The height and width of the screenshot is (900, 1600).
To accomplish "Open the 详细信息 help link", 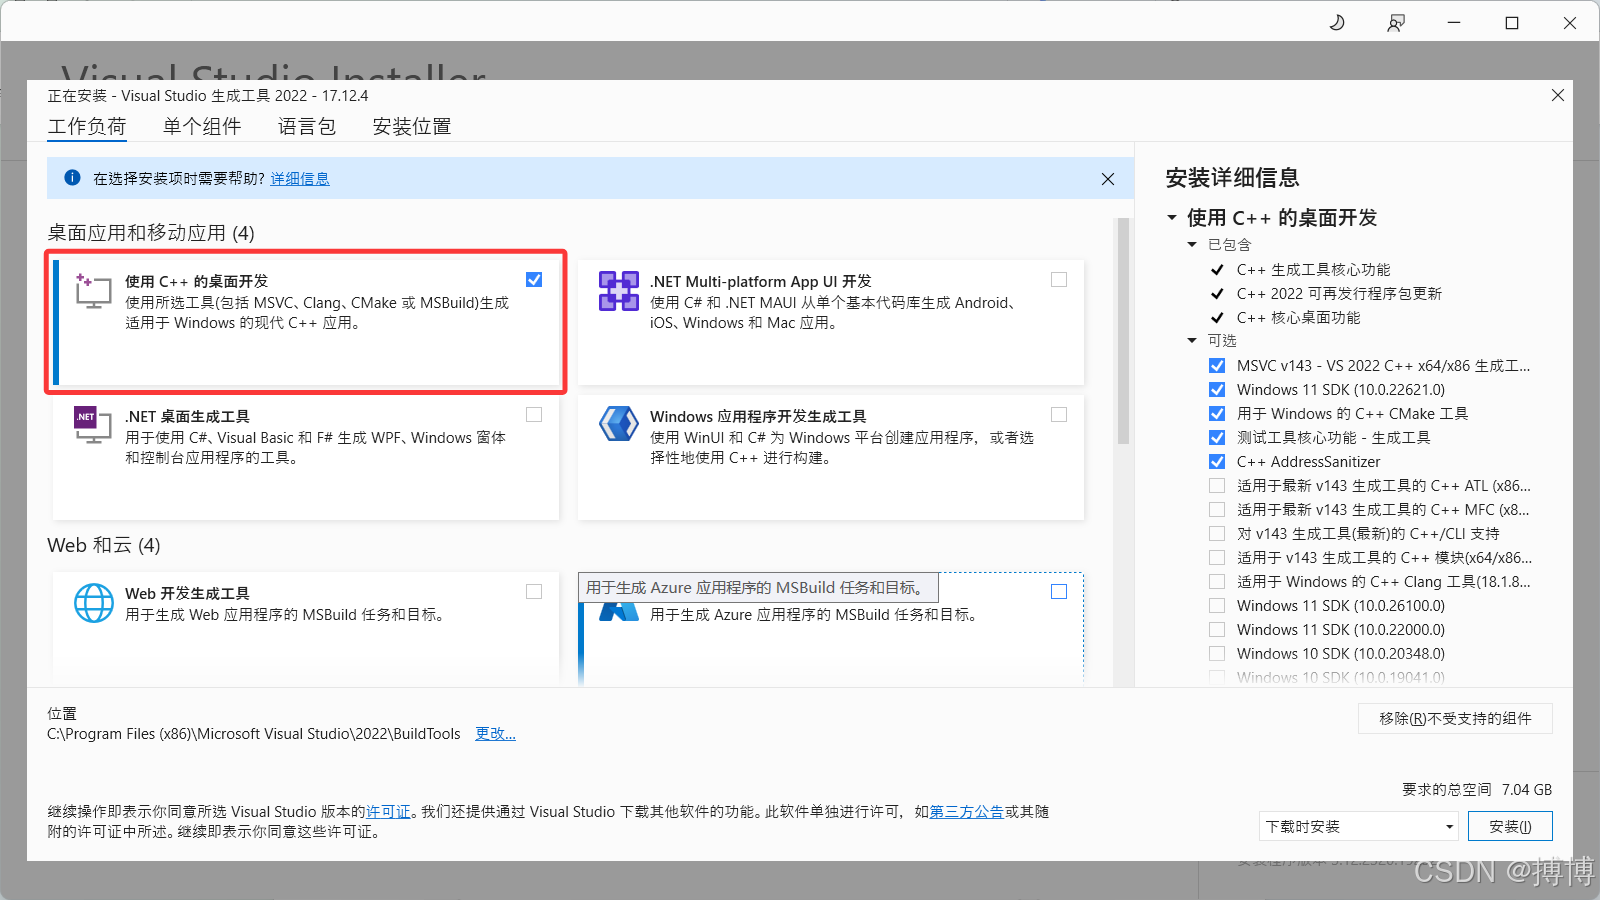I will pyautogui.click(x=300, y=179).
